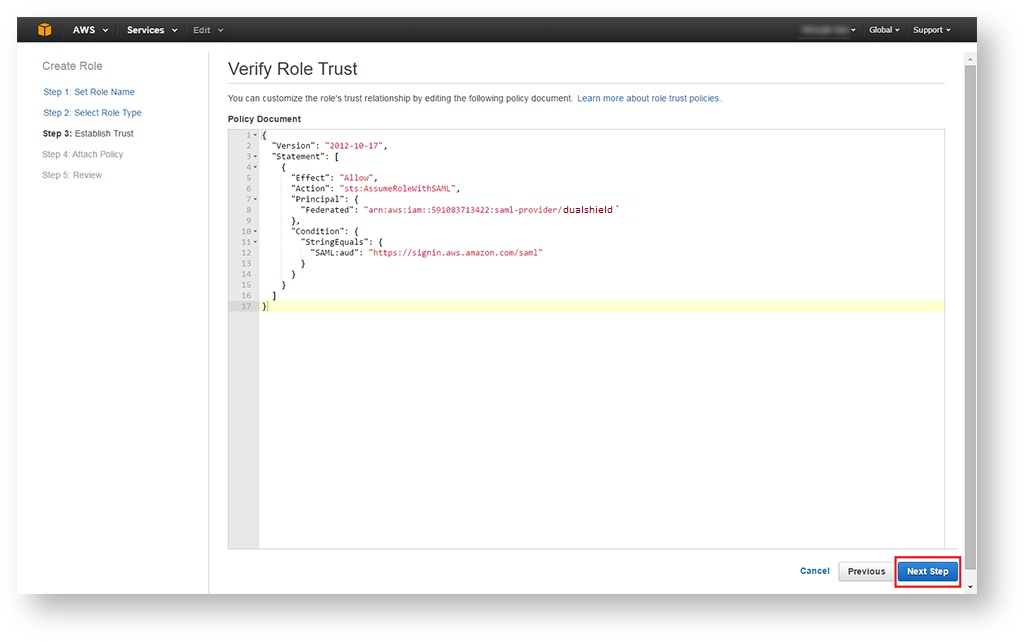Go to Step 2: Select Role Type
Viewport: 1025px width, 642px height.
click(x=92, y=113)
